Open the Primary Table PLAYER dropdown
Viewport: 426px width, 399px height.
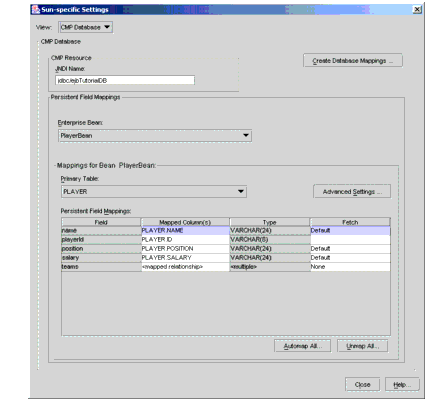(154, 192)
